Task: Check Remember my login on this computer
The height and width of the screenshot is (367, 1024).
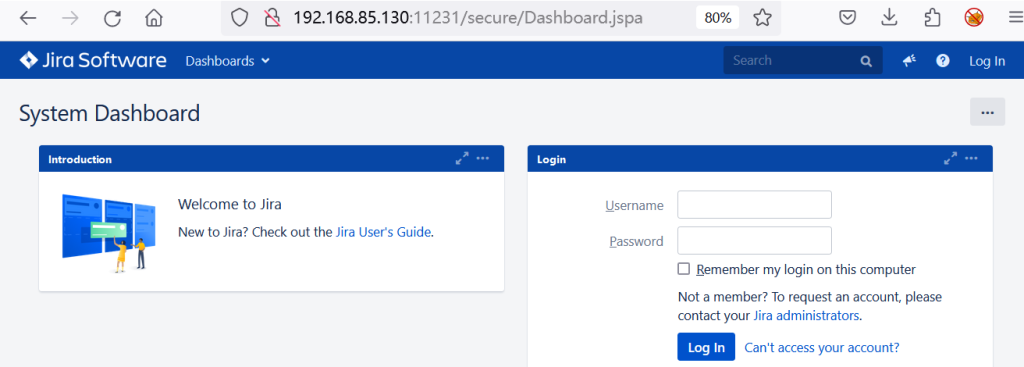Action: (x=684, y=269)
